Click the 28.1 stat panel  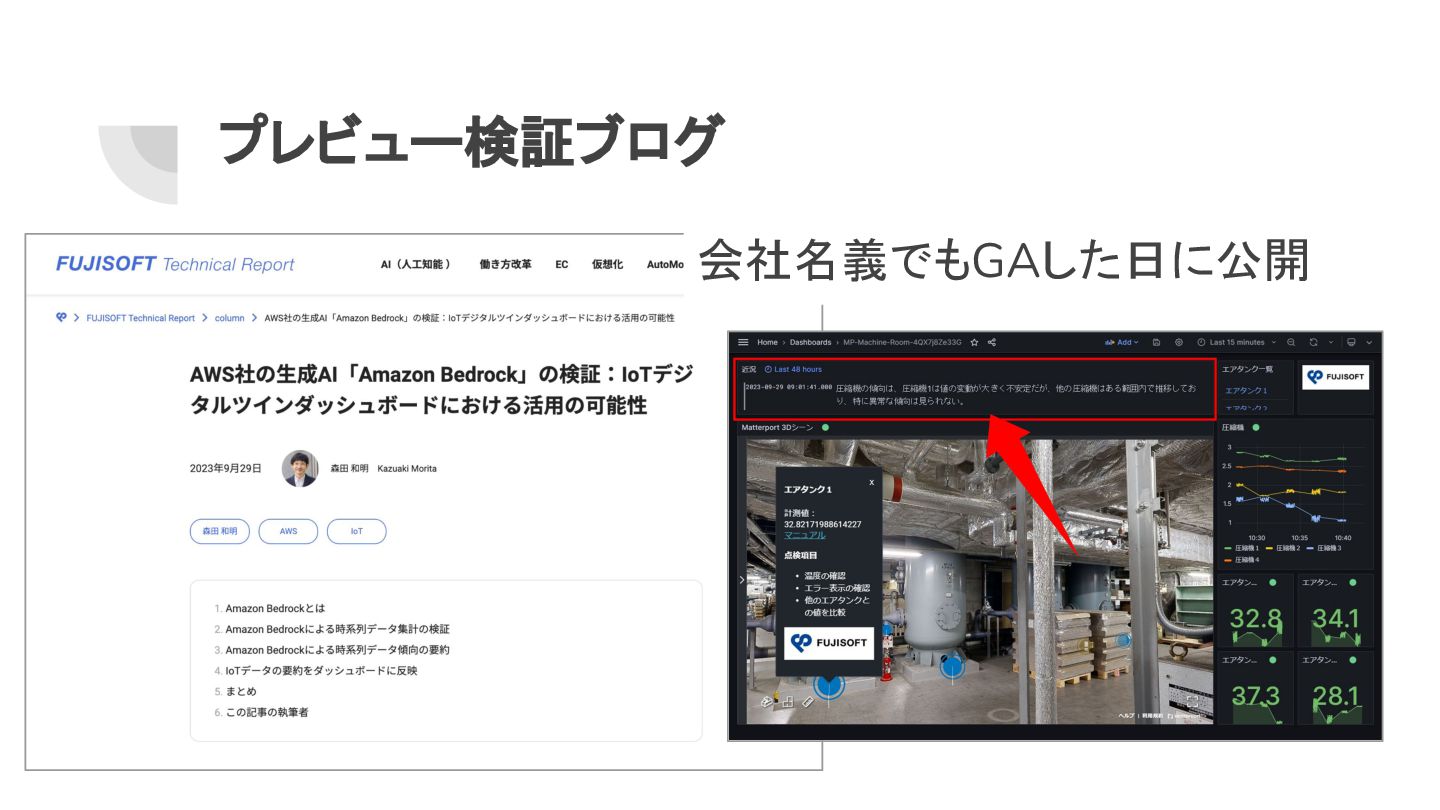coord(1335,689)
